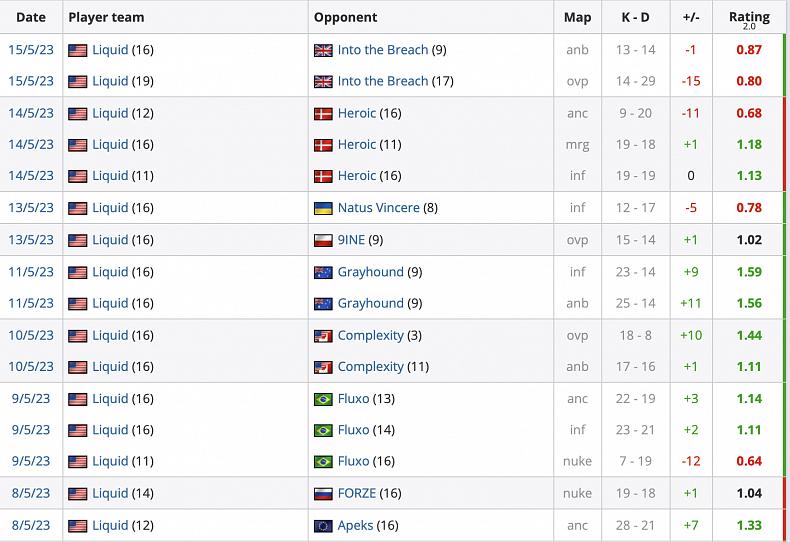Screen dimensions: 790x542
Task: Click the Map column header
Action: tap(577, 17)
